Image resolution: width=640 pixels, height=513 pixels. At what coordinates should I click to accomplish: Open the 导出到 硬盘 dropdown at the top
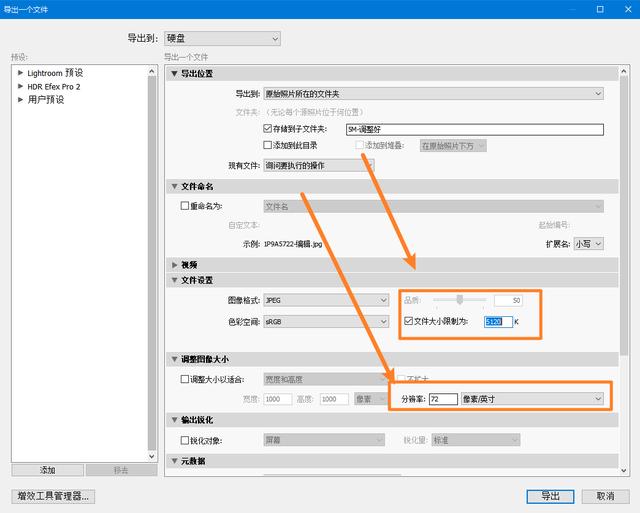pyautogui.click(x=222, y=39)
